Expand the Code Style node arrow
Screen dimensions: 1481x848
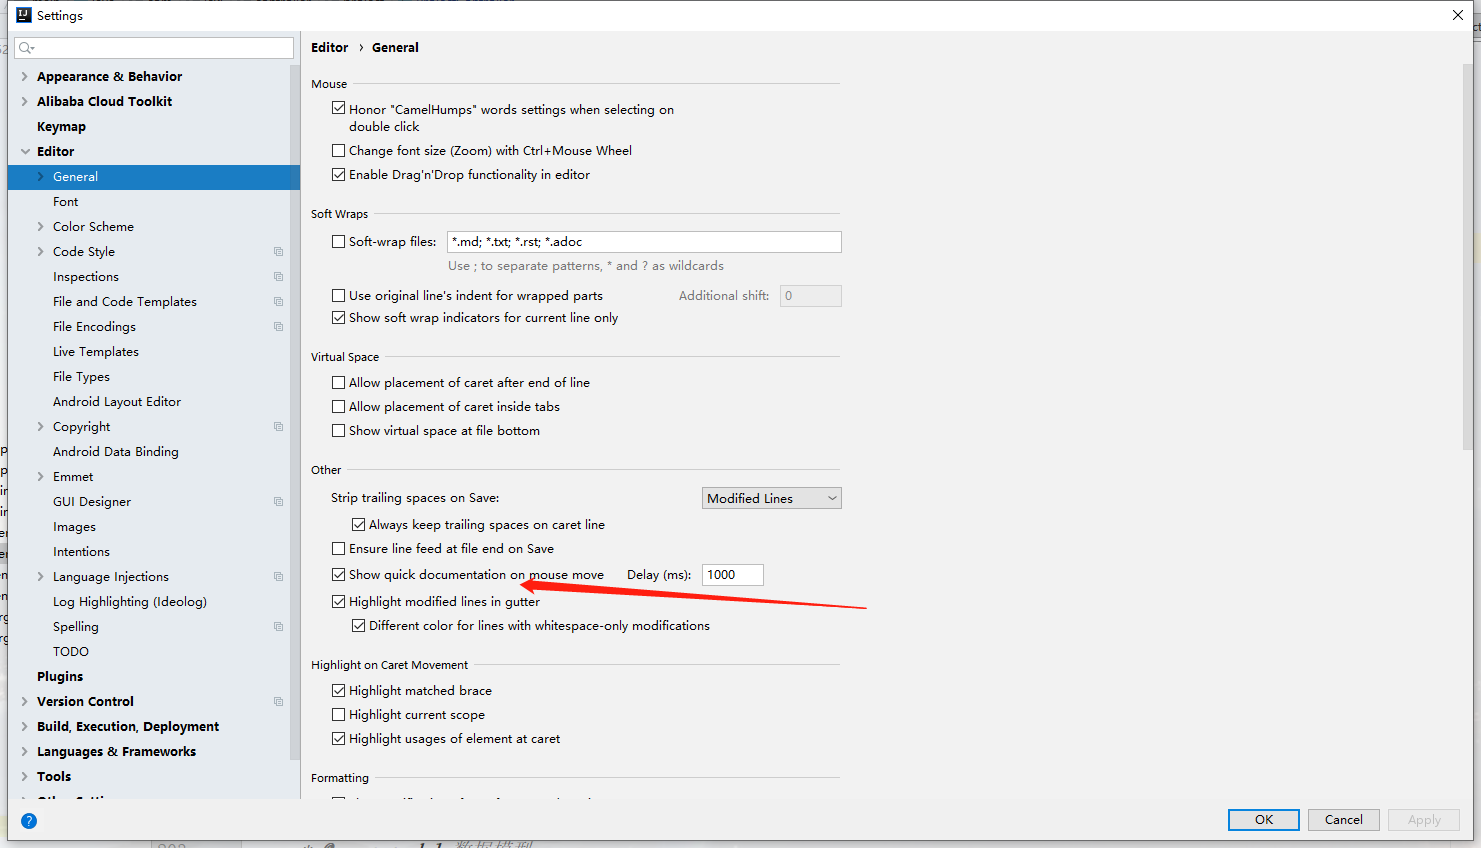[41, 252]
